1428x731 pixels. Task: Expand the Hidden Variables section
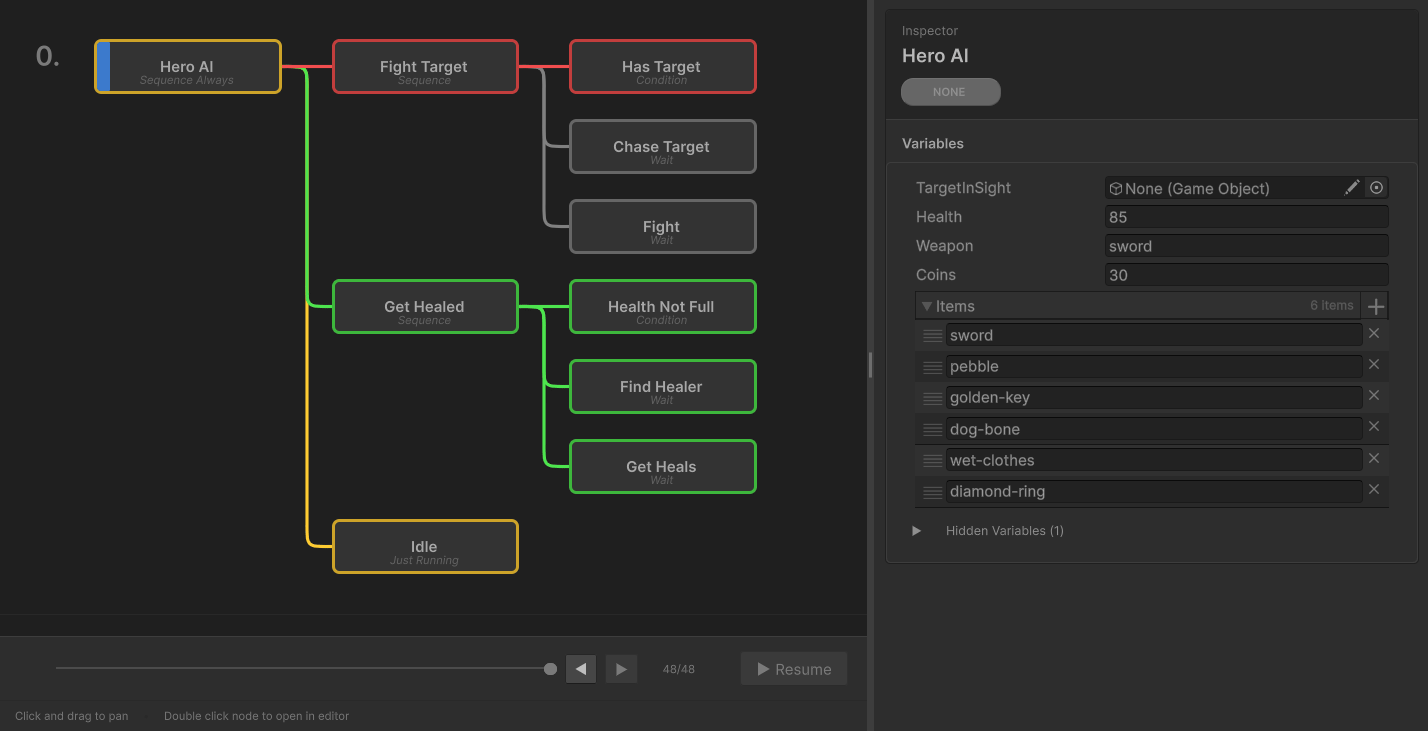pyautogui.click(x=917, y=530)
